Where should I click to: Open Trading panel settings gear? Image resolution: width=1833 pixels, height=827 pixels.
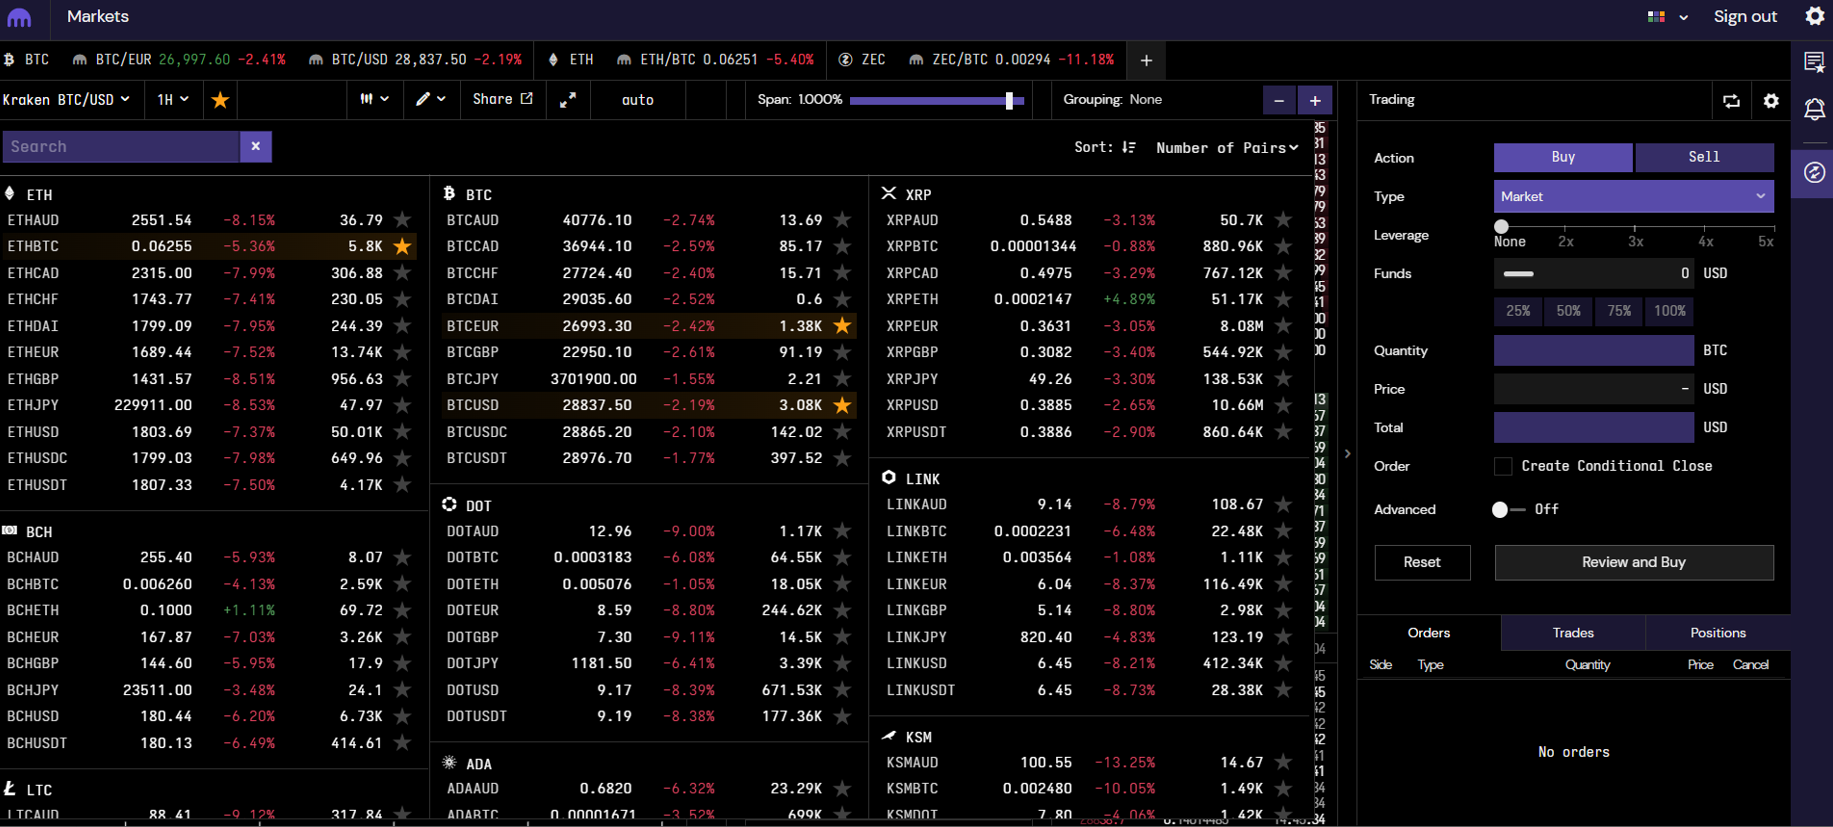(1771, 100)
